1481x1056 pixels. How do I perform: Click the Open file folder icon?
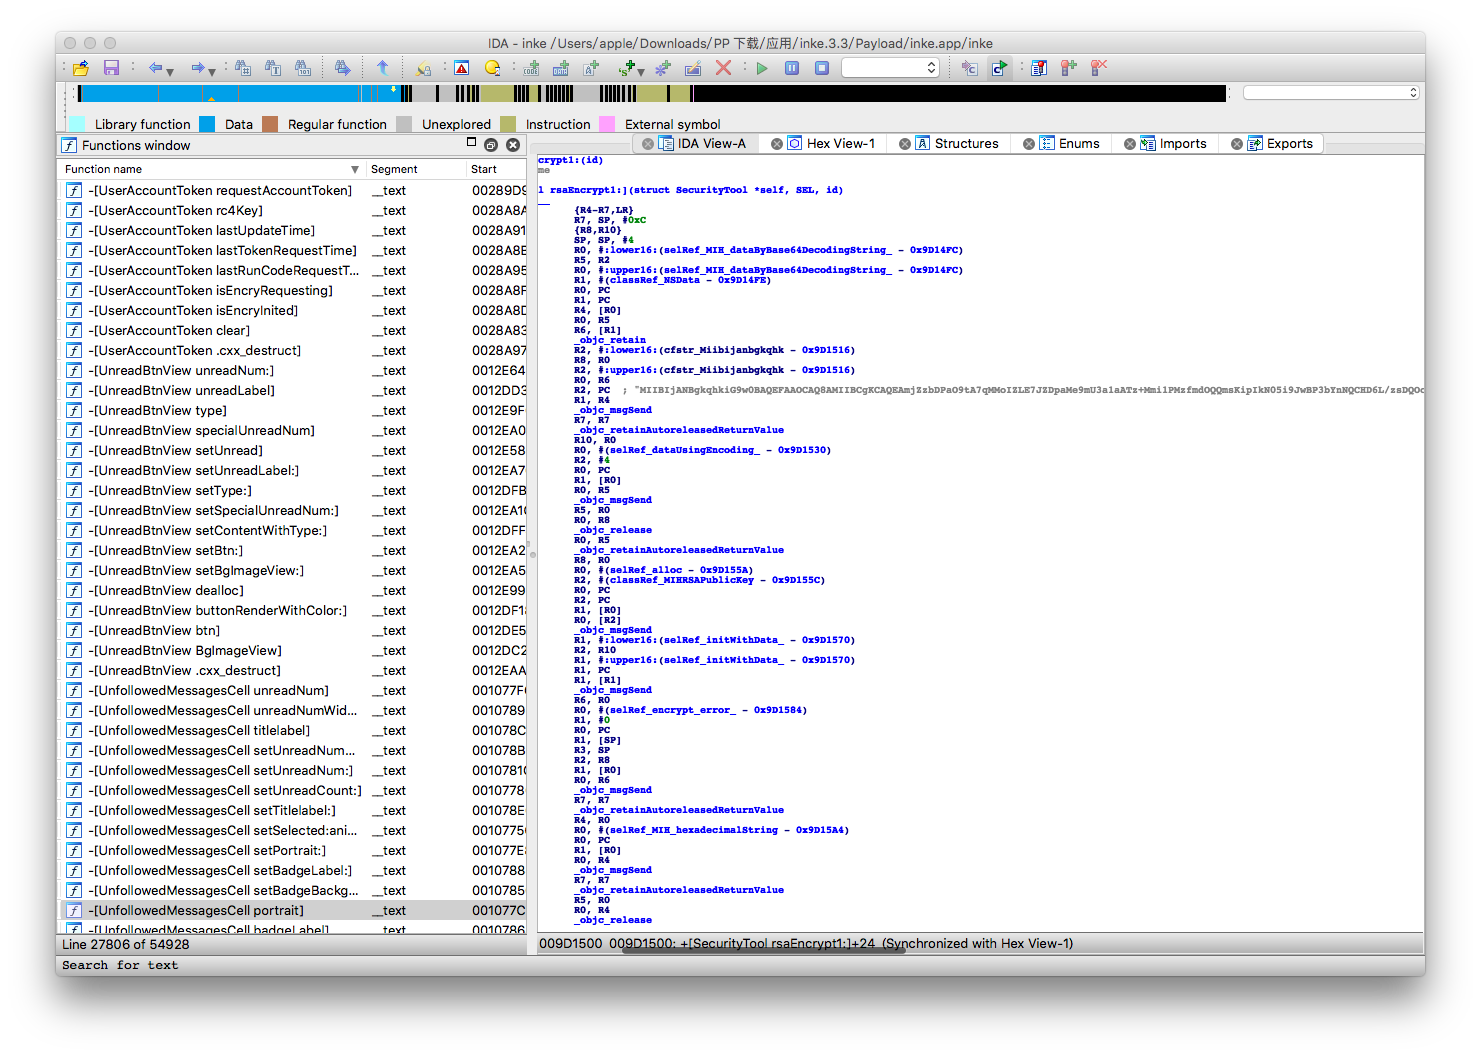pyautogui.click(x=81, y=68)
